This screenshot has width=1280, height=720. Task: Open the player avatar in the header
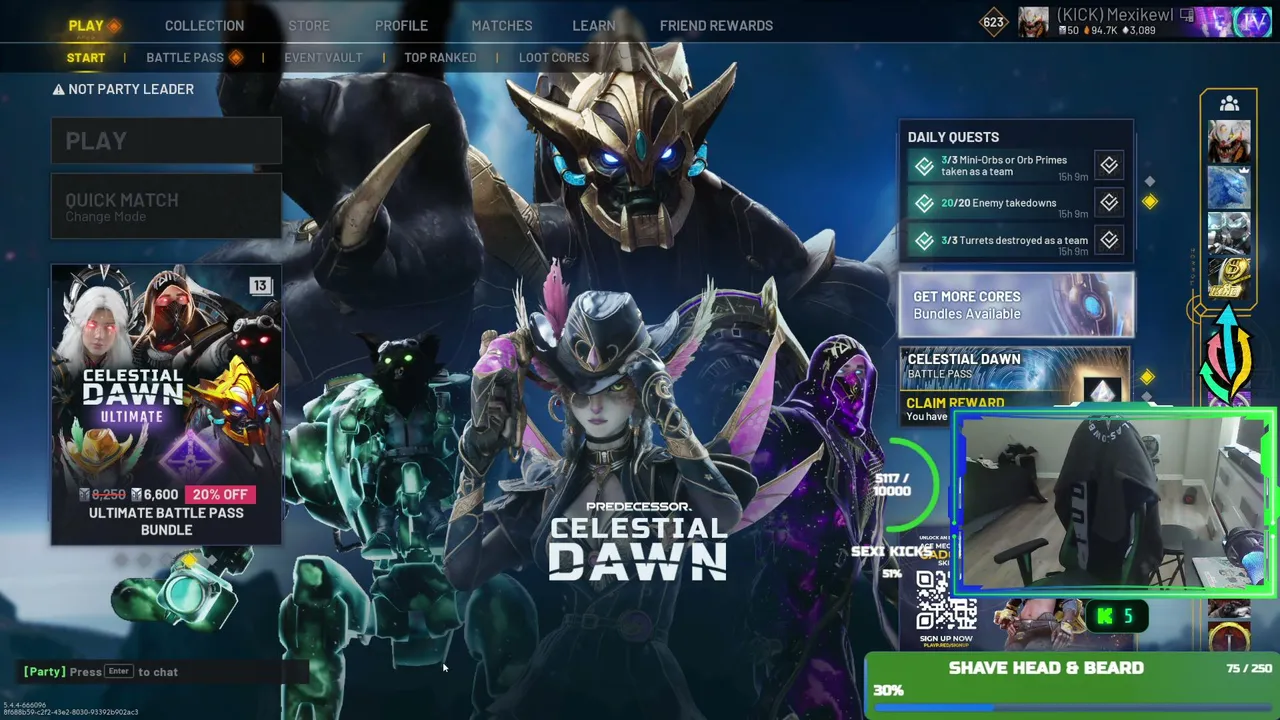(1034, 22)
